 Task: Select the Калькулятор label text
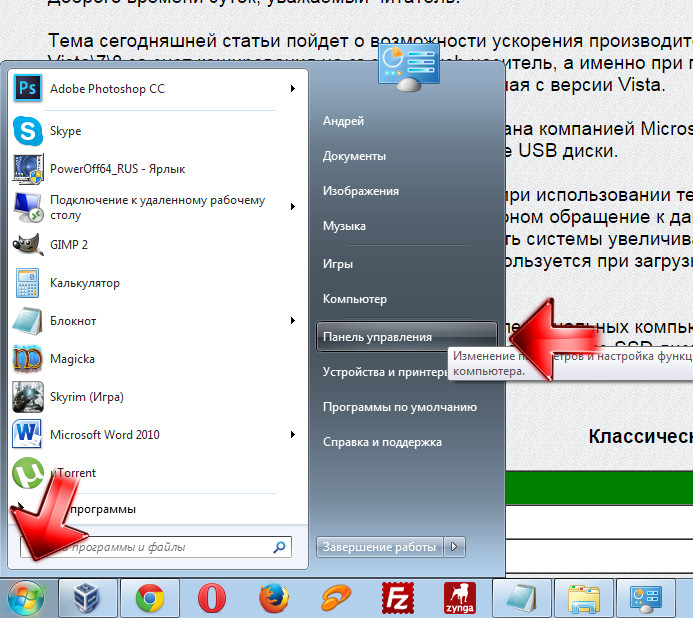85,283
